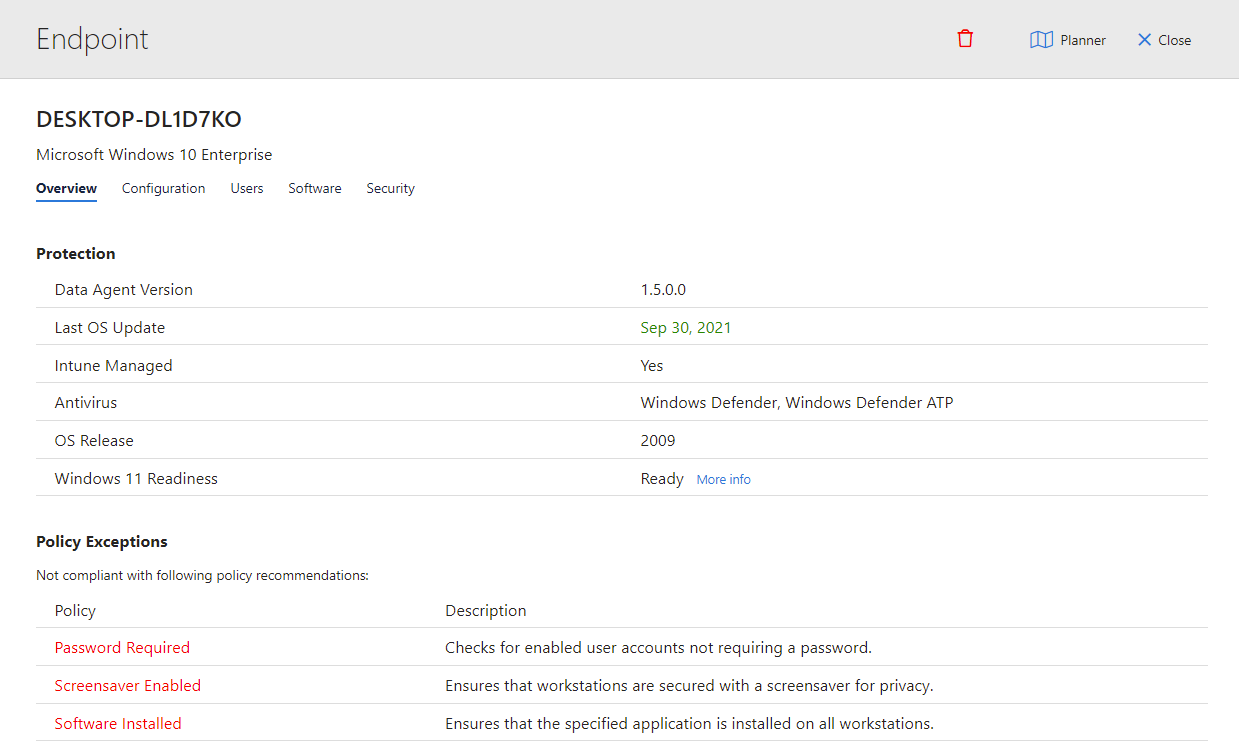Screen dimensions: 1239x753
Task: Click the Screensaver Enabled description text
Action: tap(689, 686)
